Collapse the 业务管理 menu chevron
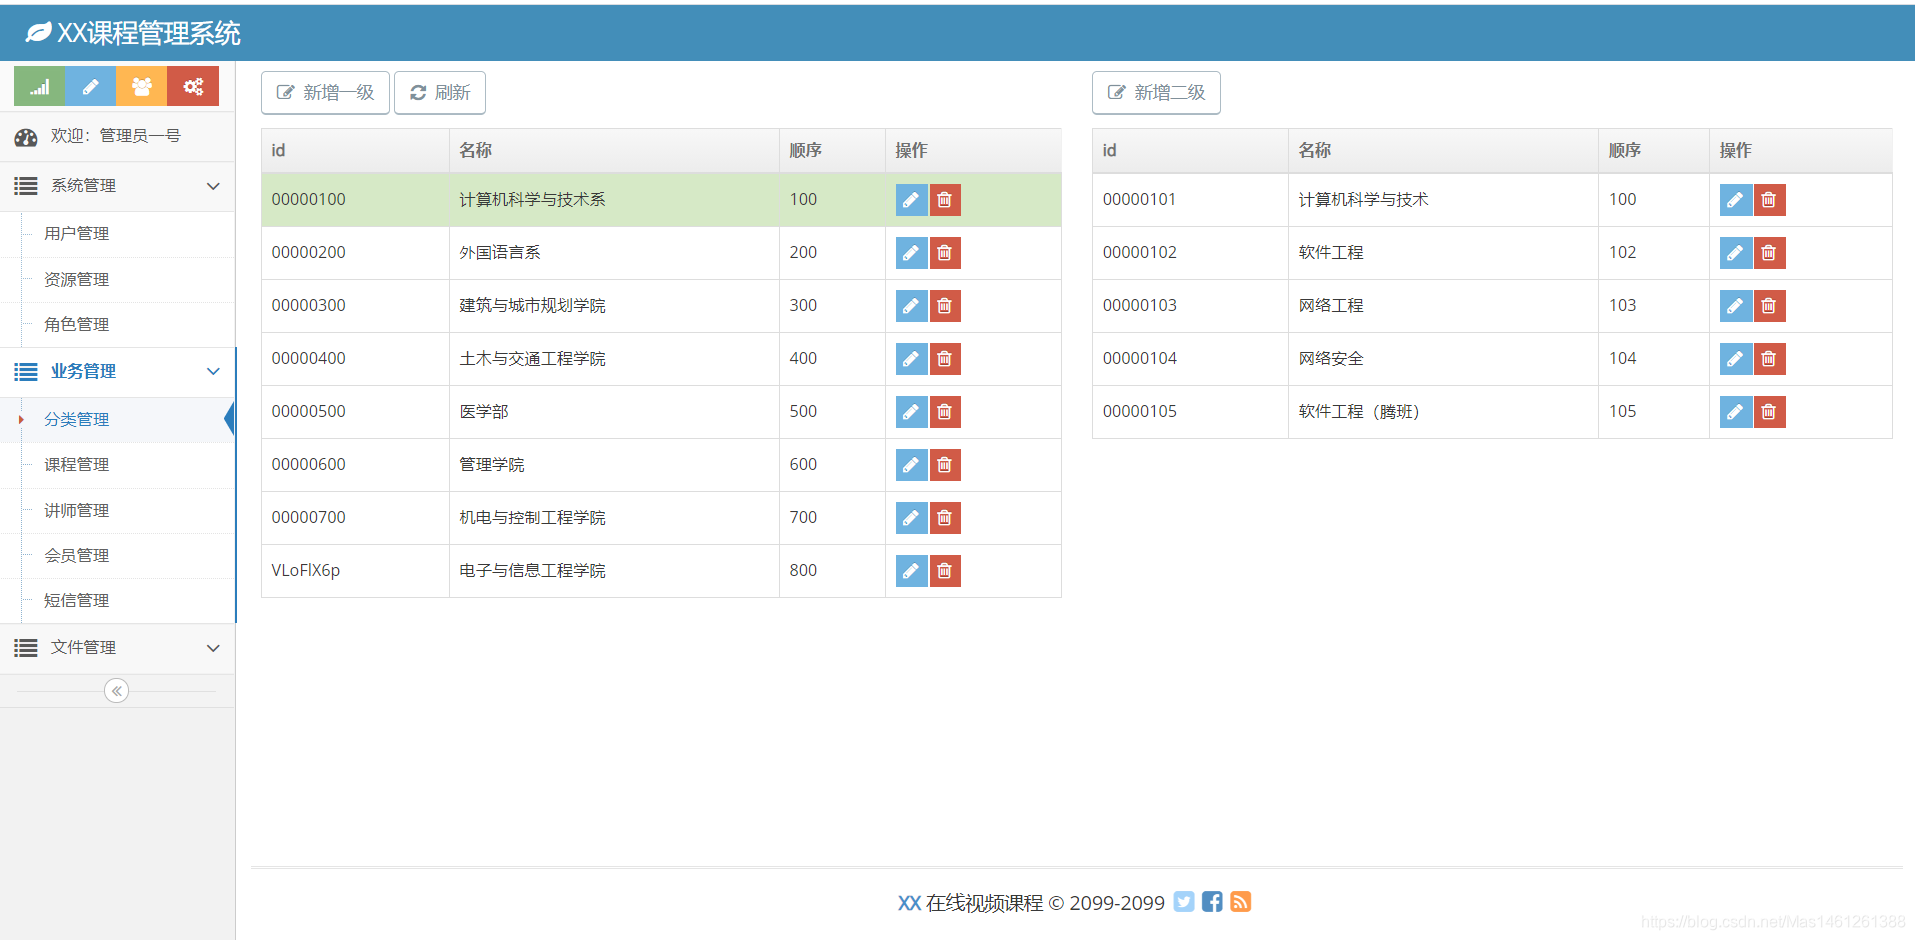The image size is (1915, 940). [x=213, y=371]
